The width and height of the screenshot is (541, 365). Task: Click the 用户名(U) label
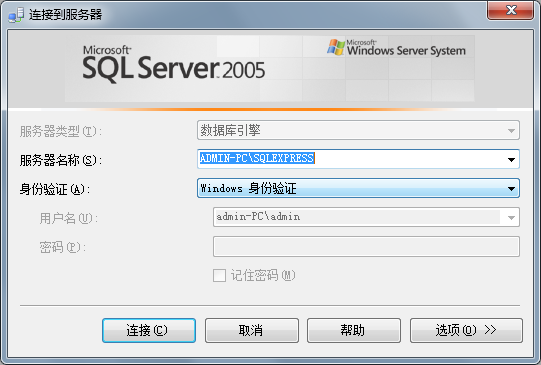pyautogui.click(x=69, y=218)
